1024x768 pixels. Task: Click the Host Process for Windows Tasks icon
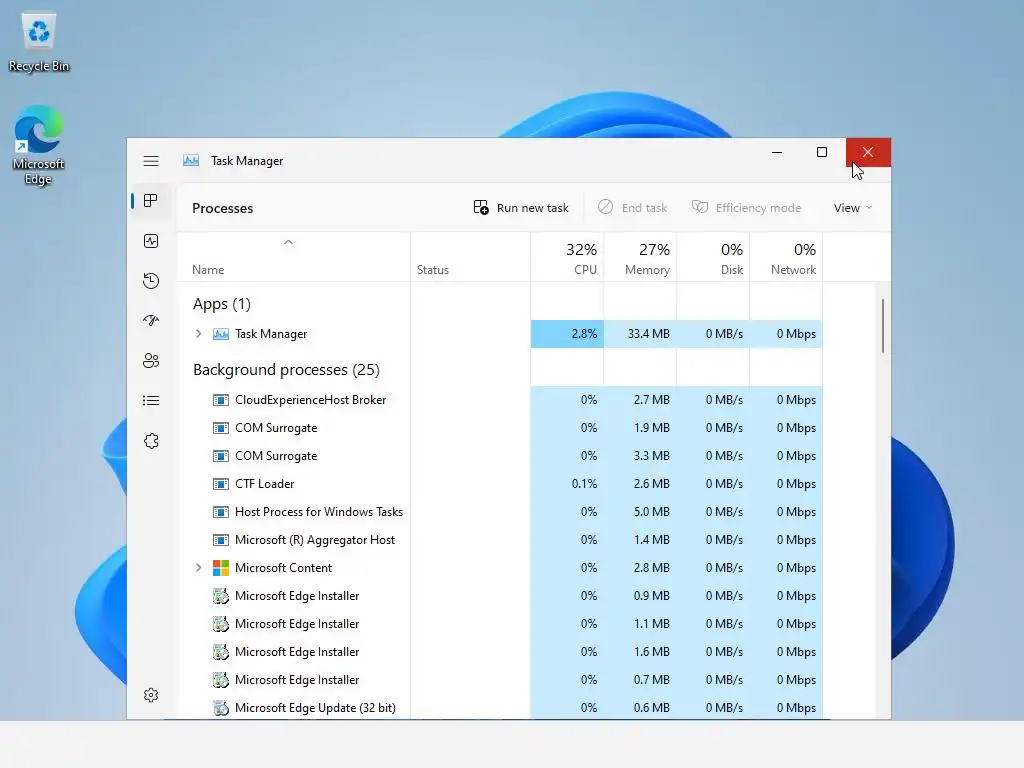(221, 512)
